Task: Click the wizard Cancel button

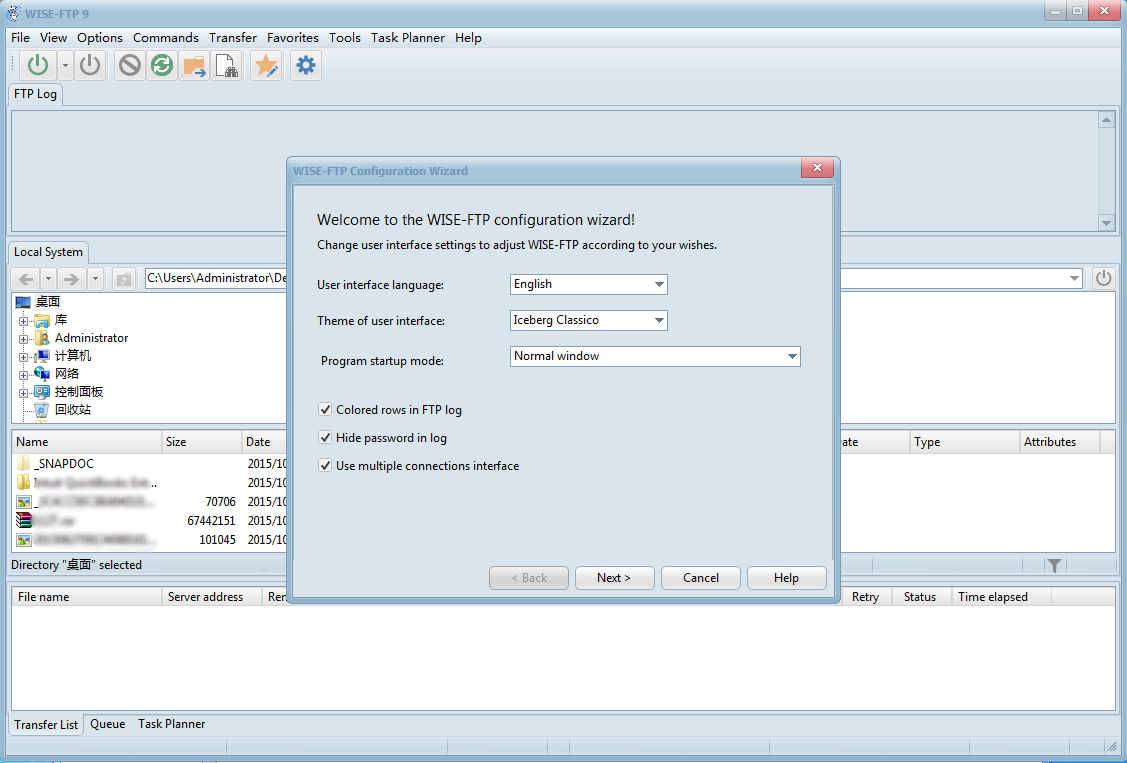Action: pyautogui.click(x=701, y=578)
